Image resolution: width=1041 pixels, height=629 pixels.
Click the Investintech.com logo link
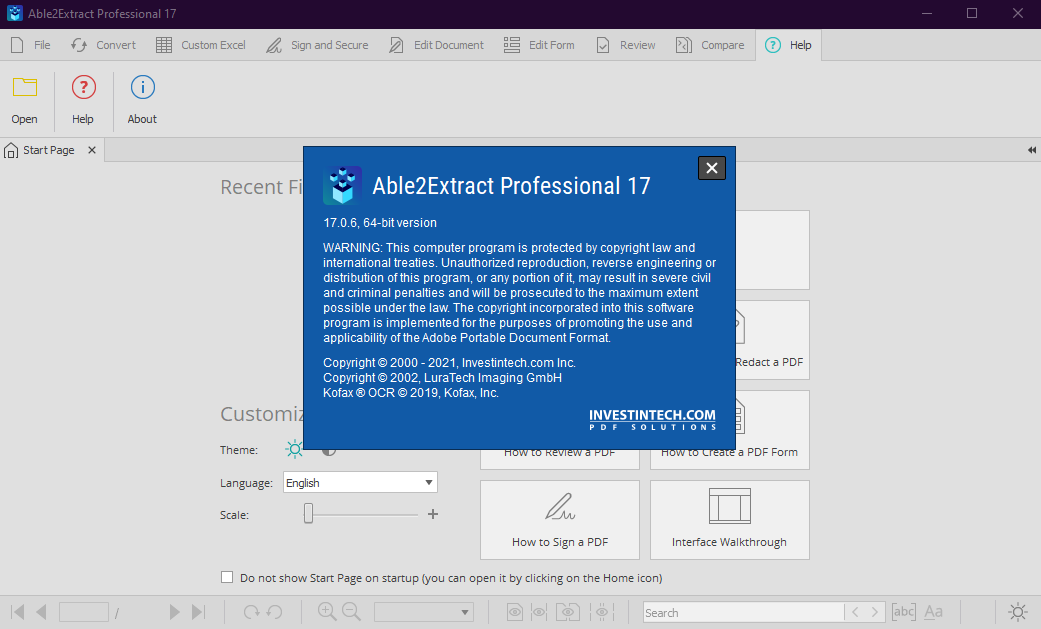(x=652, y=419)
